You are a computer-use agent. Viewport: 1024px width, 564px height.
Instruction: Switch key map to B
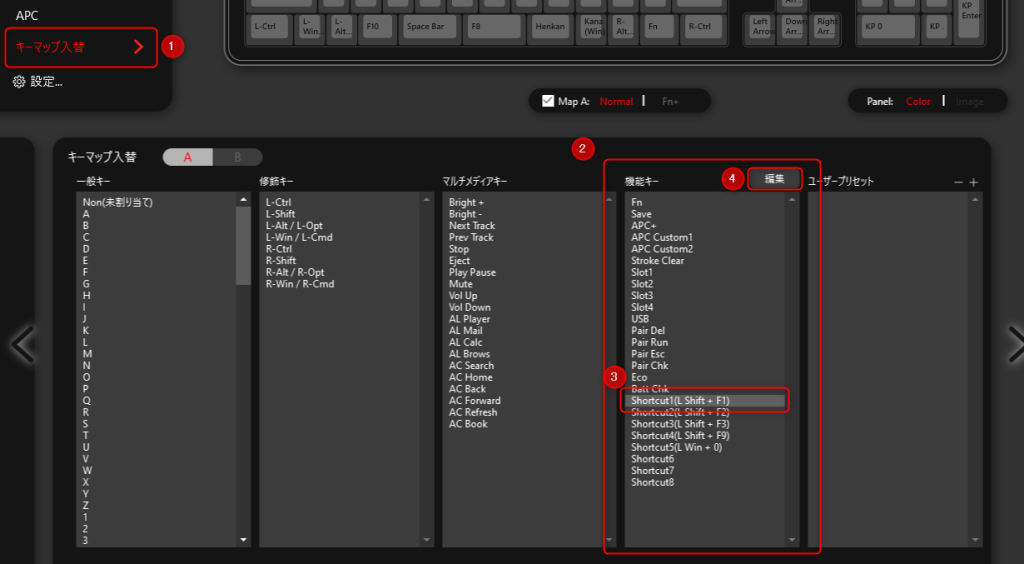click(237, 157)
